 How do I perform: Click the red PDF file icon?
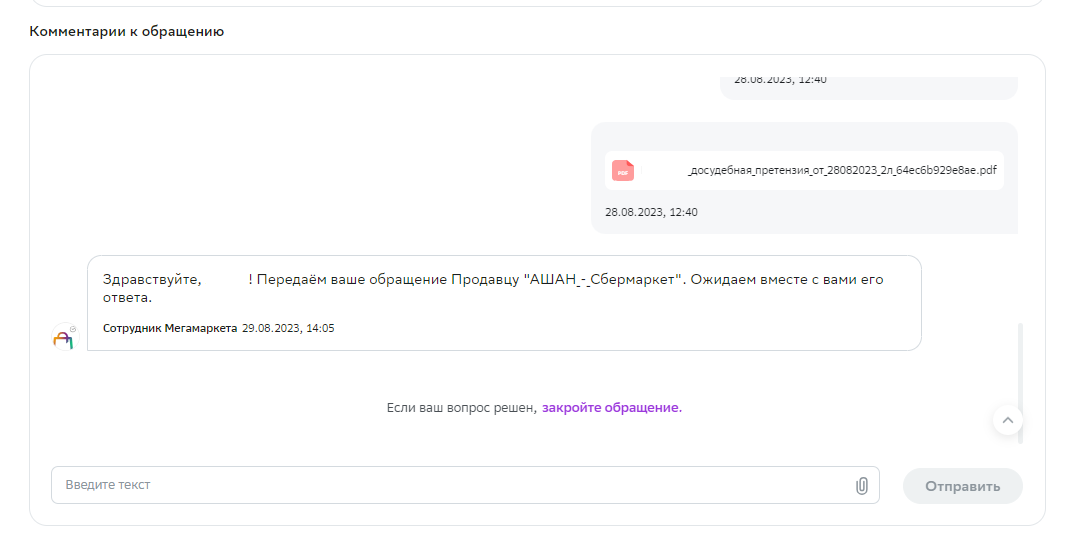tap(623, 171)
